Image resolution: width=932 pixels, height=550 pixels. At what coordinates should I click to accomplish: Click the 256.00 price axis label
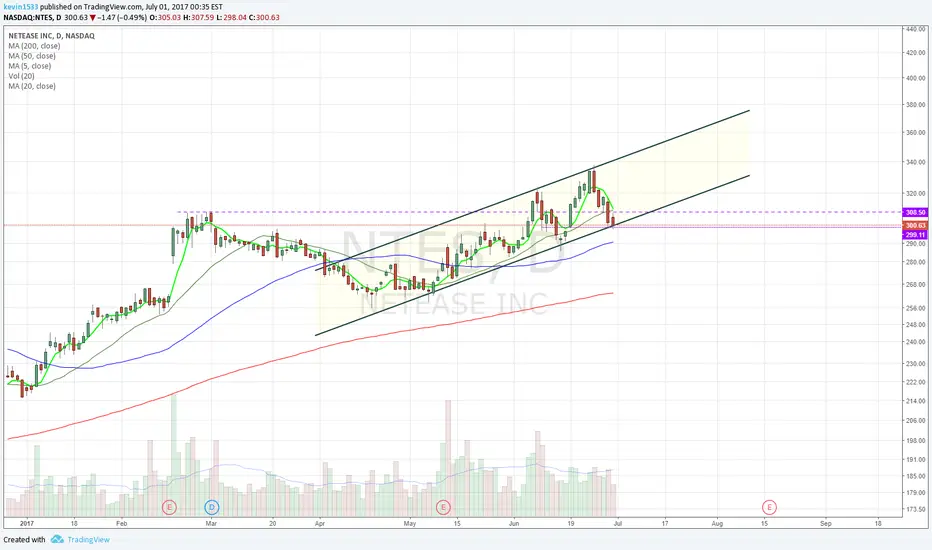click(x=915, y=308)
